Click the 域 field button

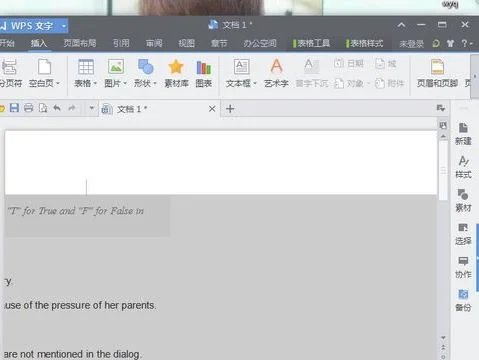pyautogui.click(x=386, y=63)
